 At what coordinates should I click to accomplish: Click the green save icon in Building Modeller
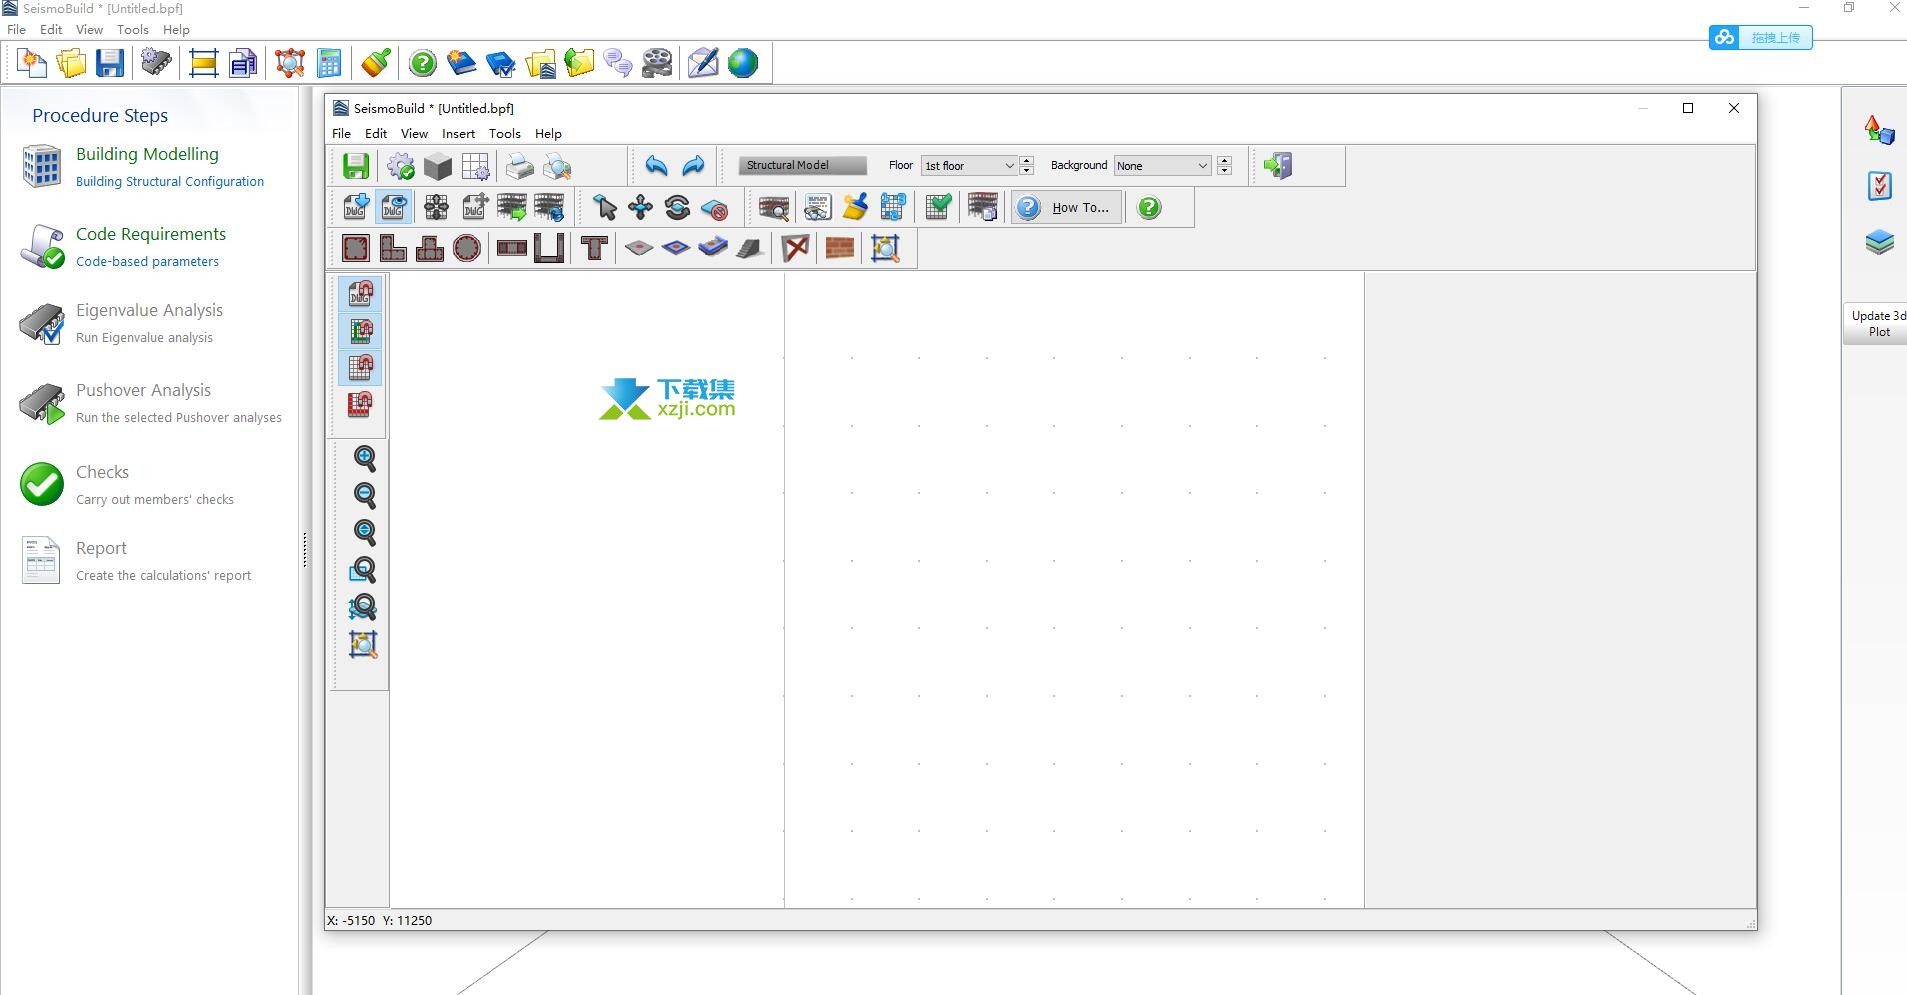356,166
